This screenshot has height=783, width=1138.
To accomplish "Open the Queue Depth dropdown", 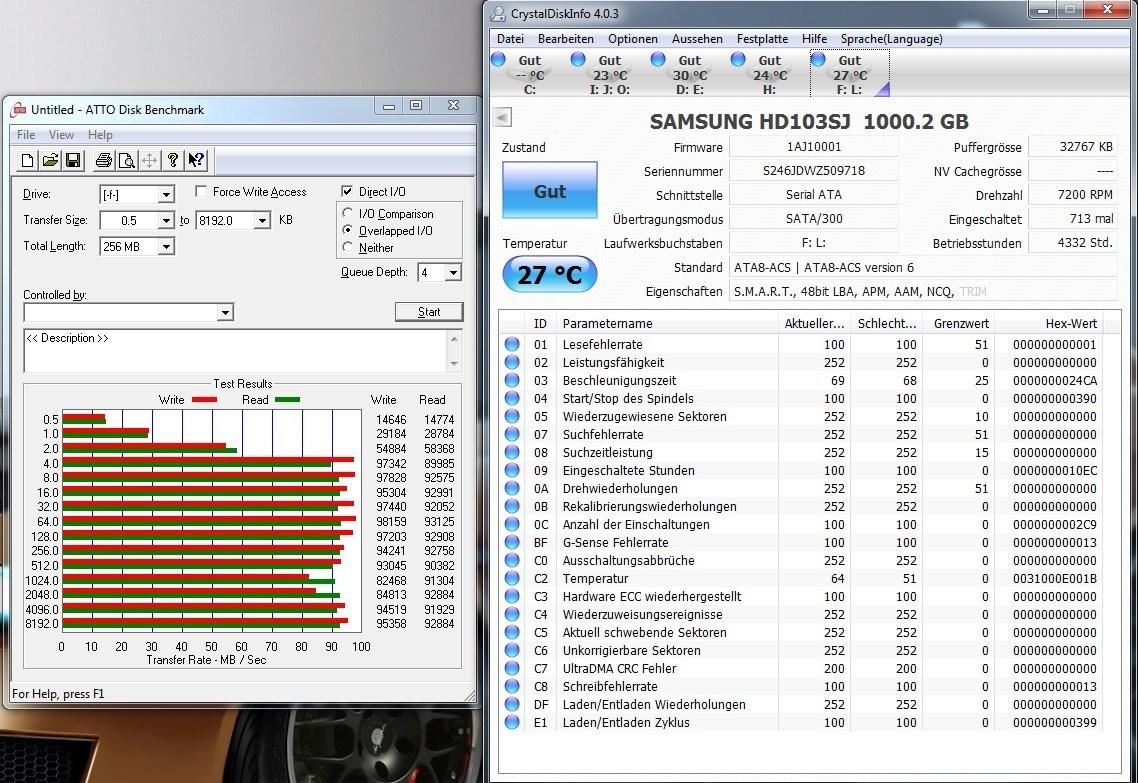I will tap(453, 273).
